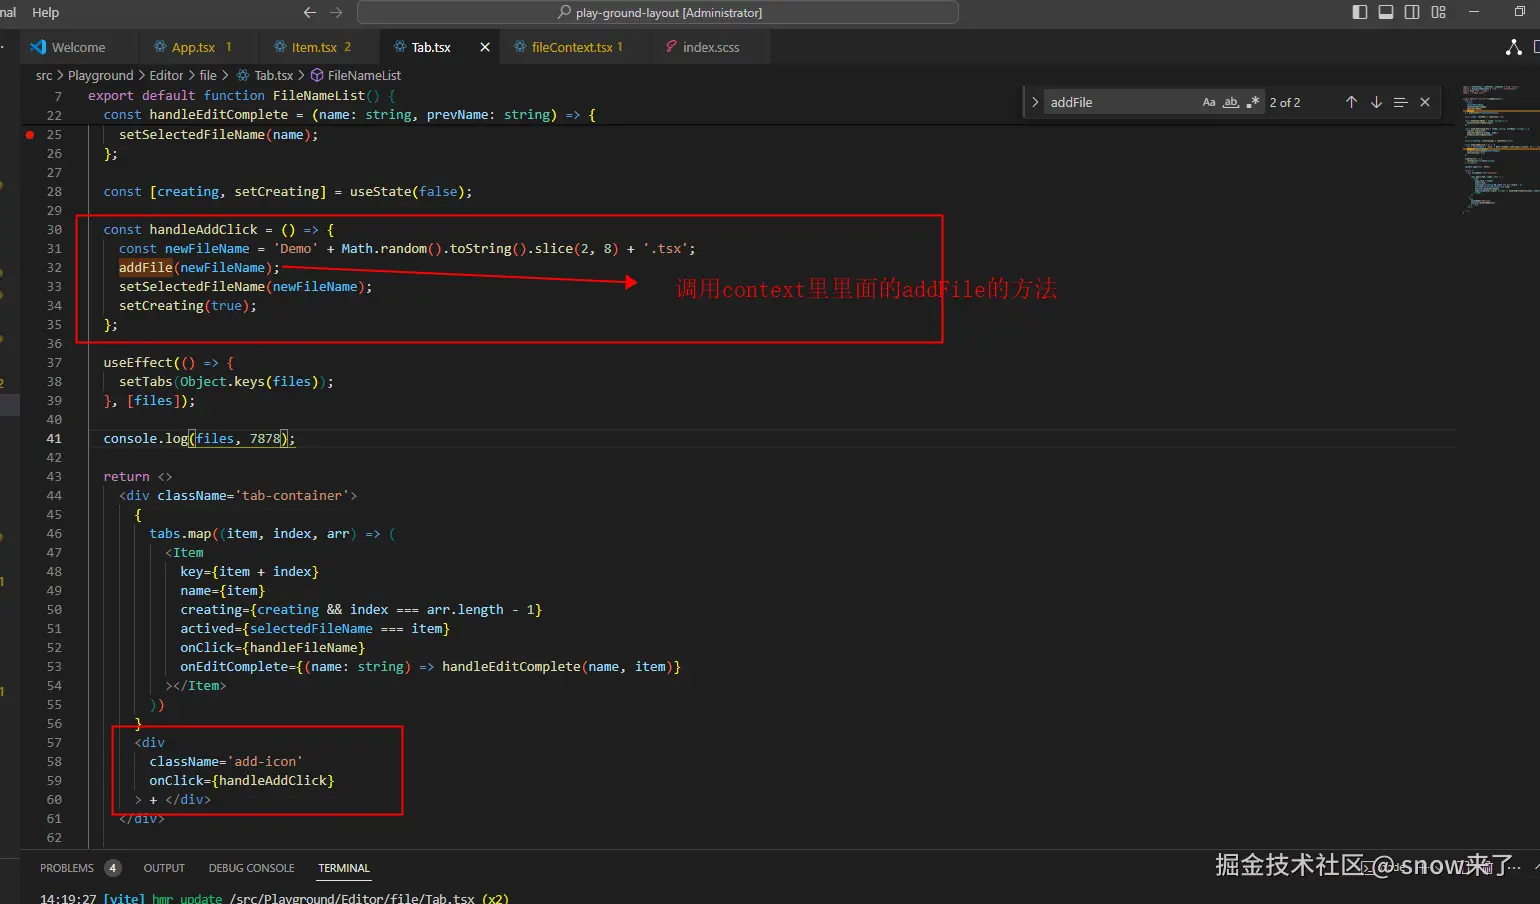Click line number 30 in gutter

[x=54, y=229]
